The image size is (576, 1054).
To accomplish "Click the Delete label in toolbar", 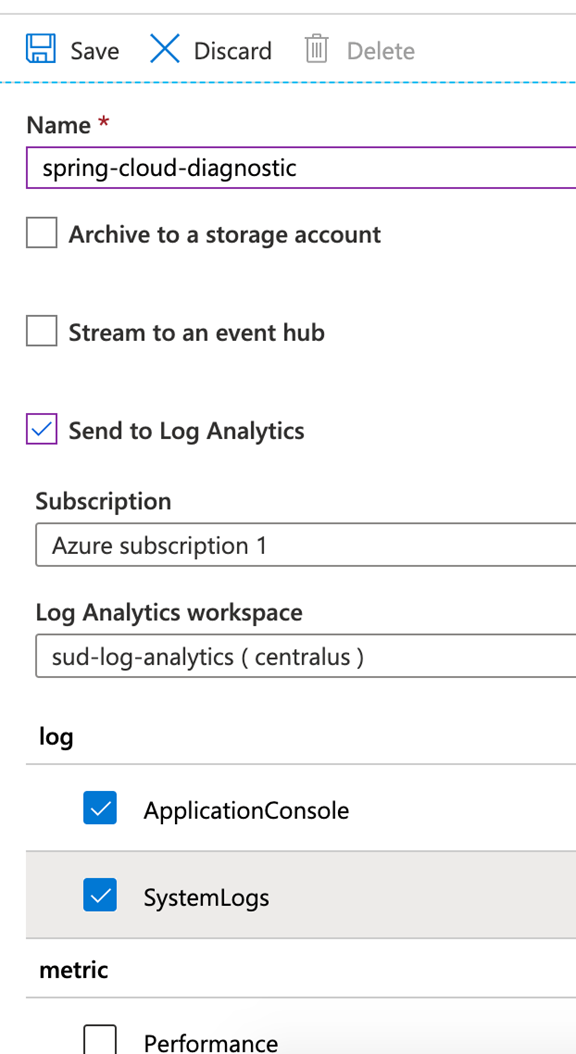I will tap(380, 51).
